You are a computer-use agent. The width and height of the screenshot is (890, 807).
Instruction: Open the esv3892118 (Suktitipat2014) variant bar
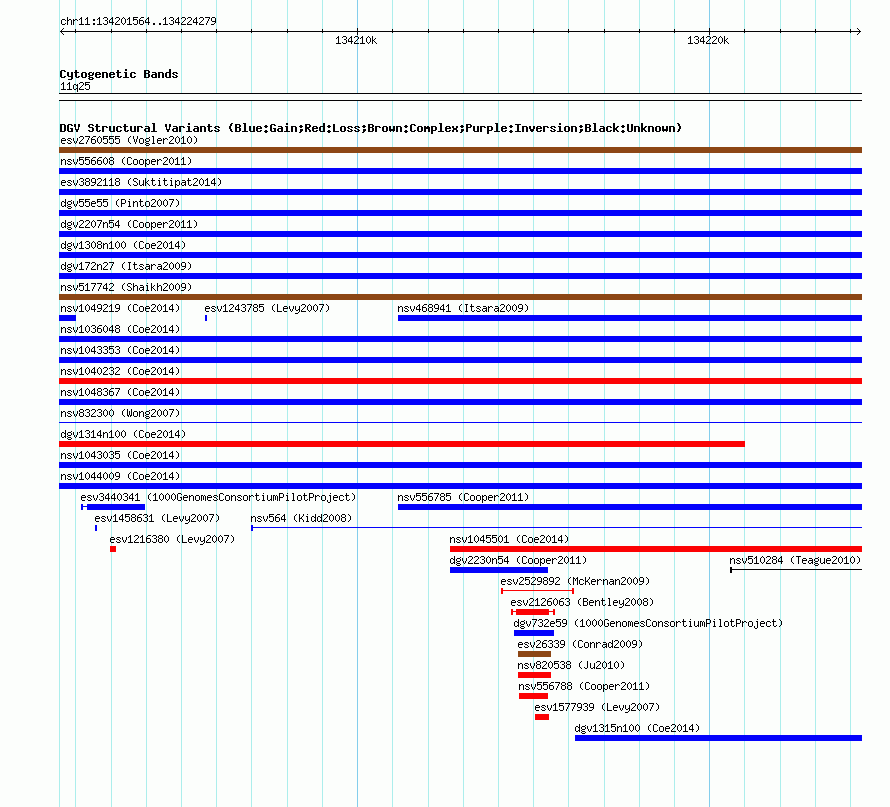click(x=460, y=192)
